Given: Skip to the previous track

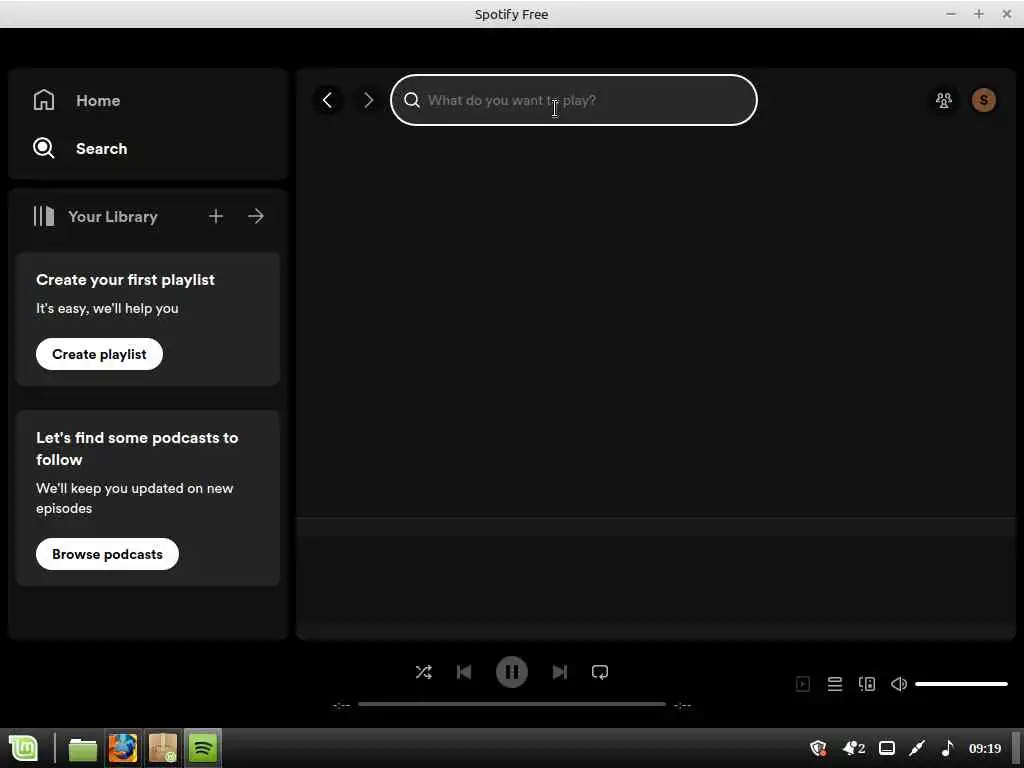Looking at the screenshot, I should click(464, 672).
